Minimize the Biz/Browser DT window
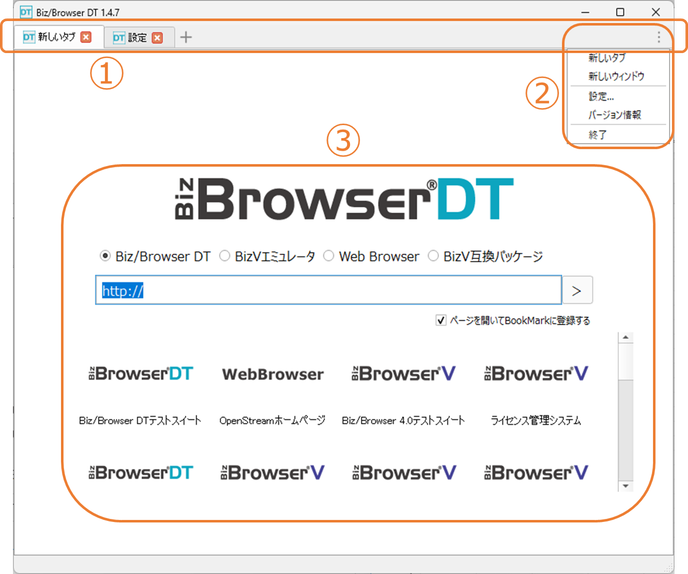The height and width of the screenshot is (574, 688). [585, 12]
